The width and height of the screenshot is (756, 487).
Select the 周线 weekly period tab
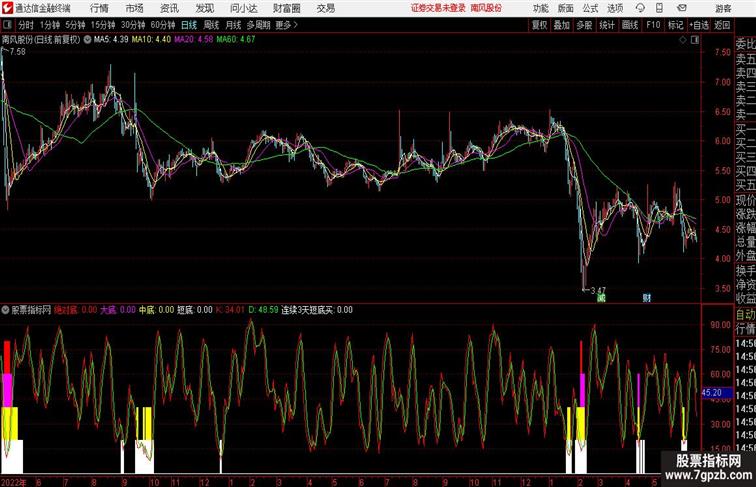point(211,25)
